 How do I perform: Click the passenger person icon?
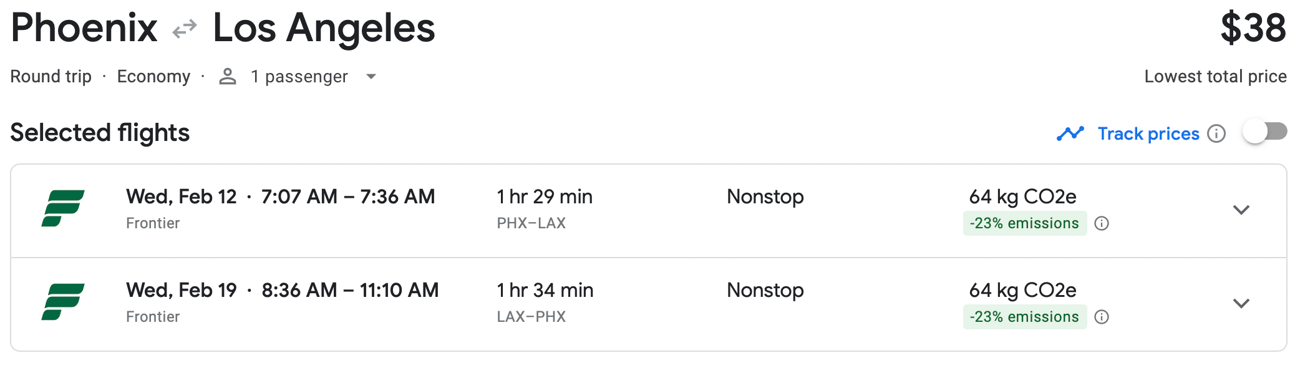coord(228,77)
